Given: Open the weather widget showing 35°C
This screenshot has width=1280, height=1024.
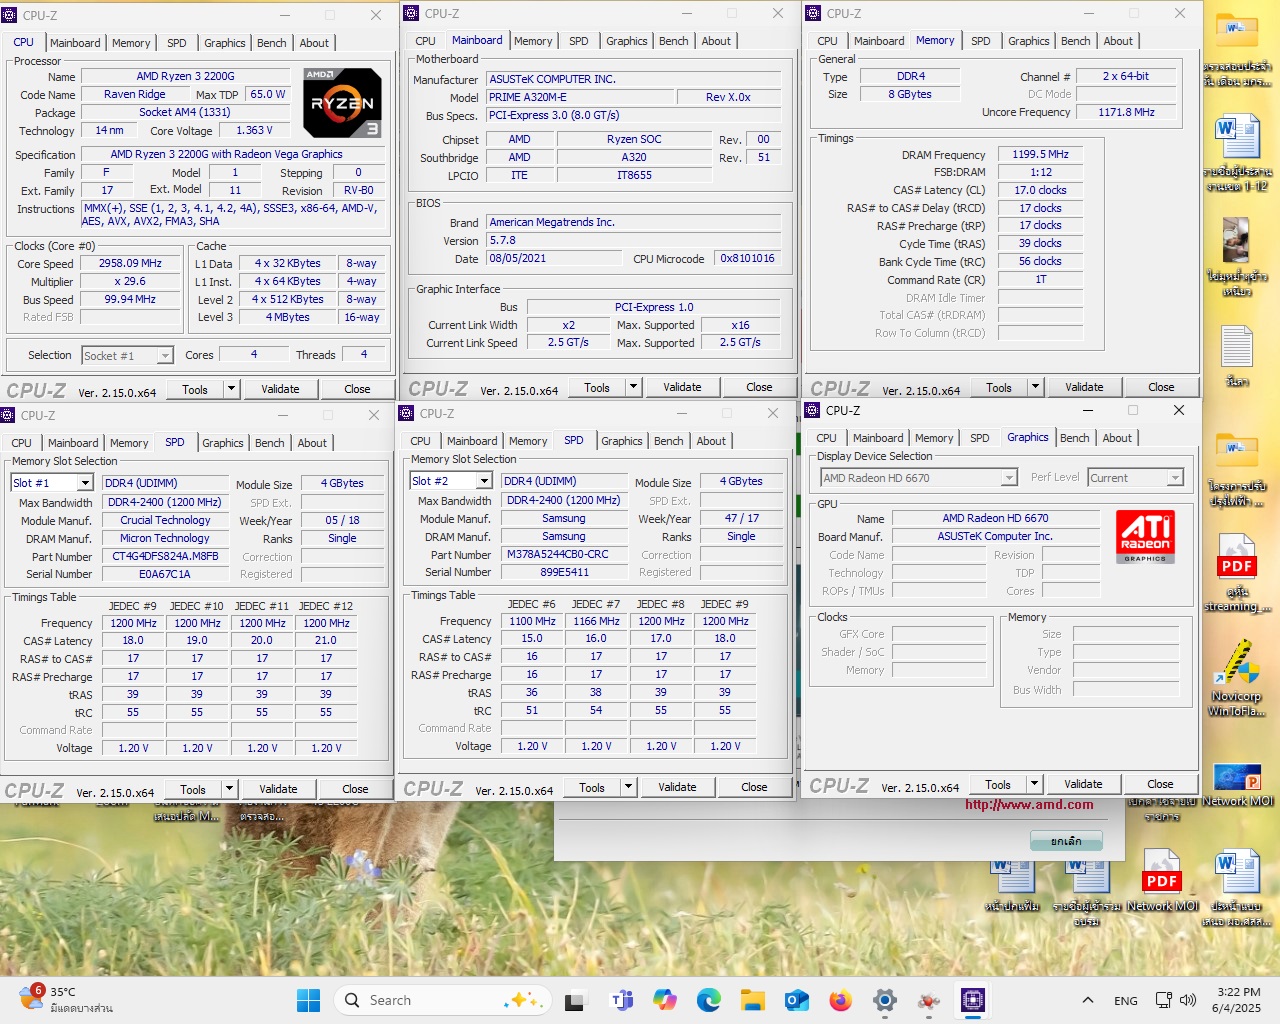Looking at the screenshot, I should click(66, 1000).
